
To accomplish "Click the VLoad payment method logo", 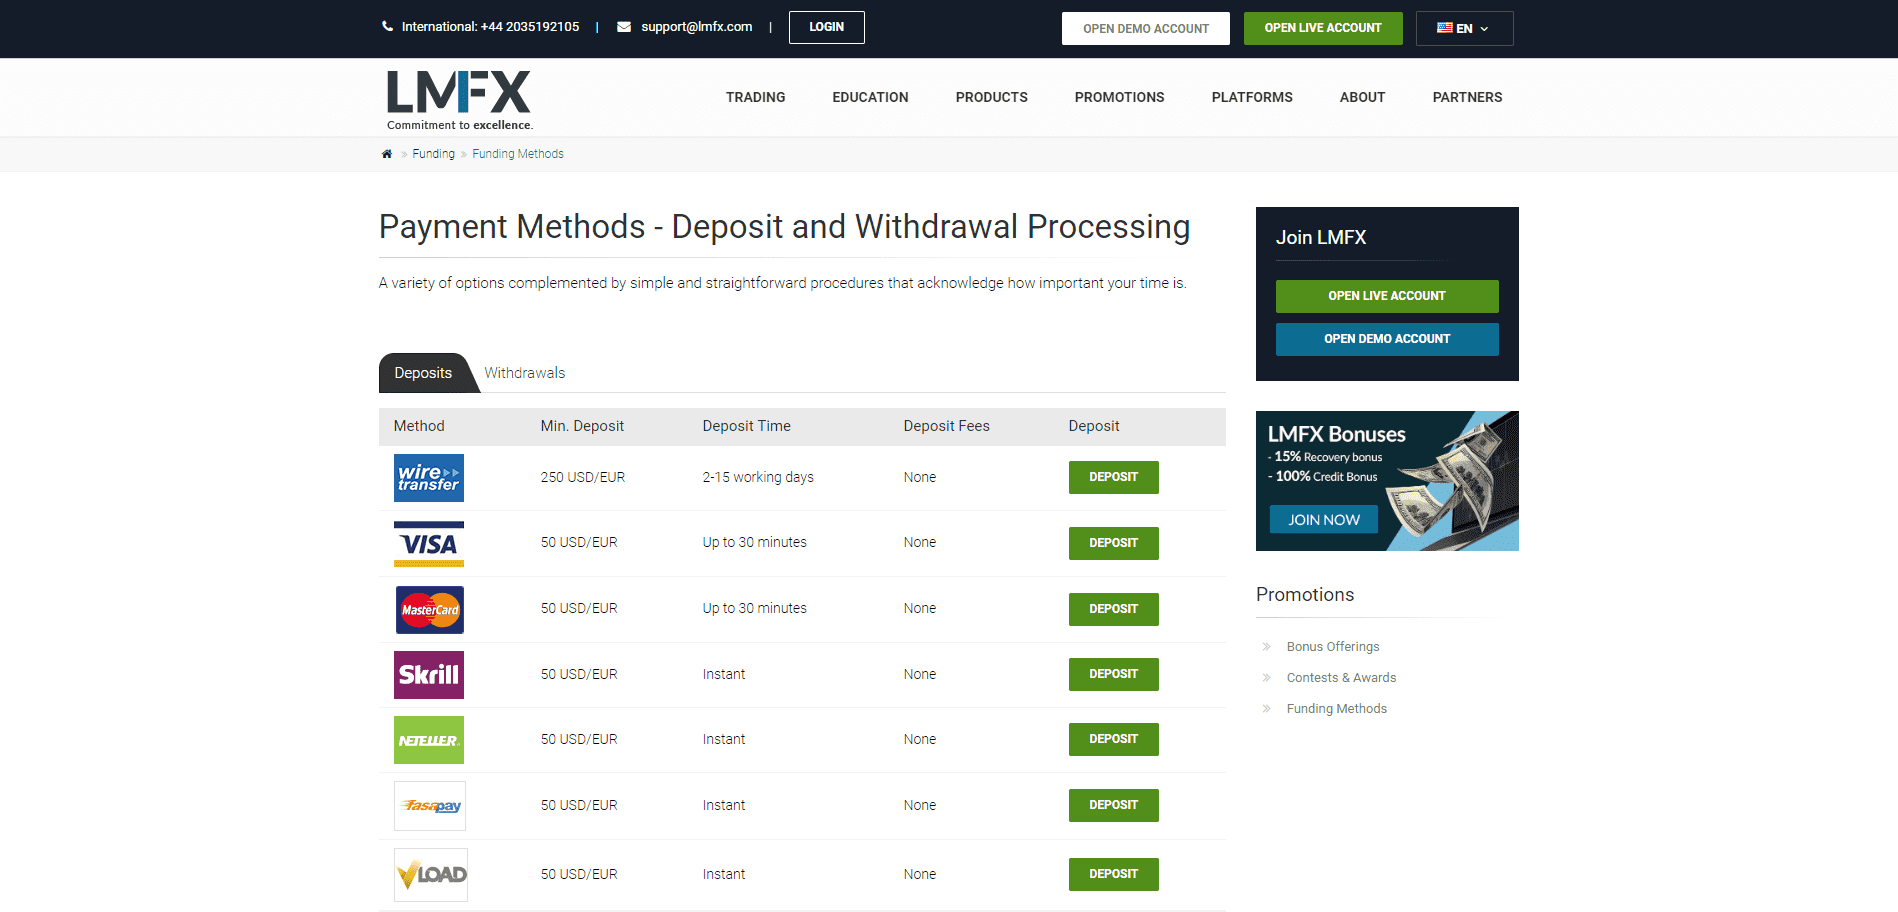I will [430, 873].
